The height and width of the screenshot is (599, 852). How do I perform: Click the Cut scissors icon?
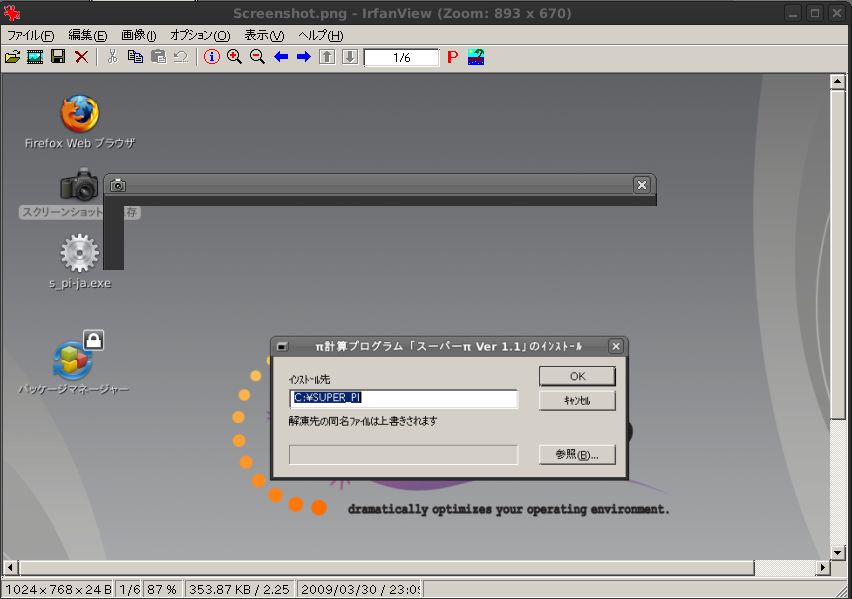pyautogui.click(x=112, y=57)
